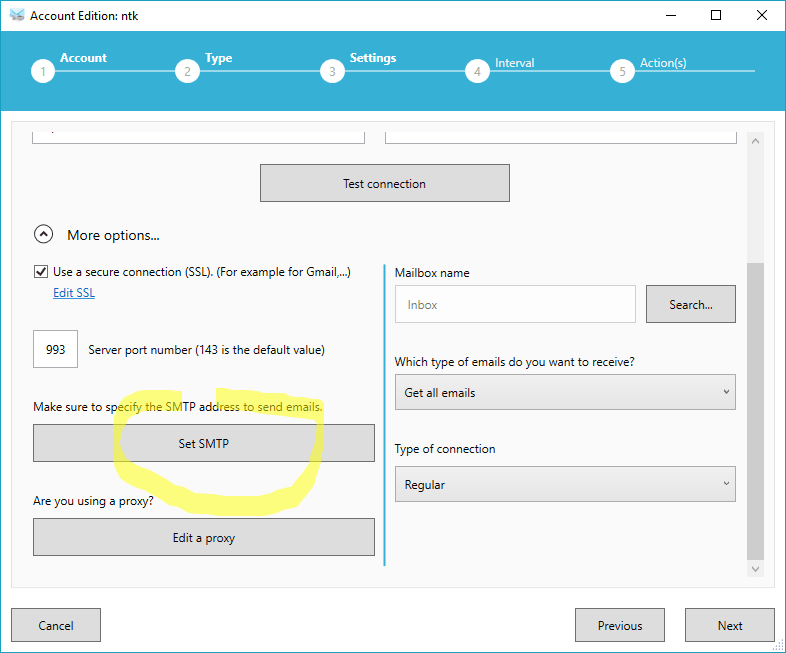Click Search next to the mailbox name
Image resolution: width=786 pixels, height=653 pixels.
click(690, 304)
